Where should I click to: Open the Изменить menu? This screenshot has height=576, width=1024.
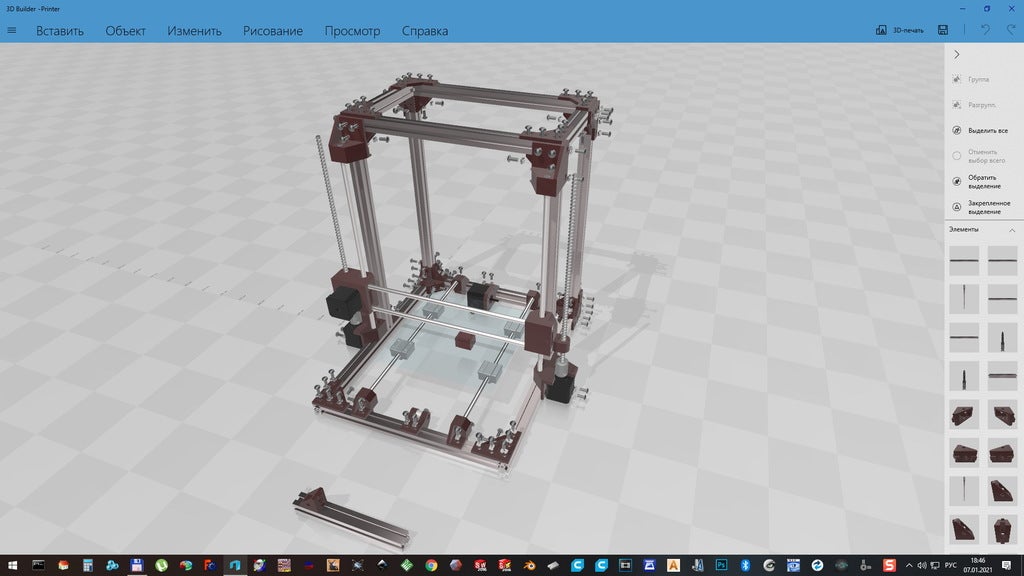194,31
